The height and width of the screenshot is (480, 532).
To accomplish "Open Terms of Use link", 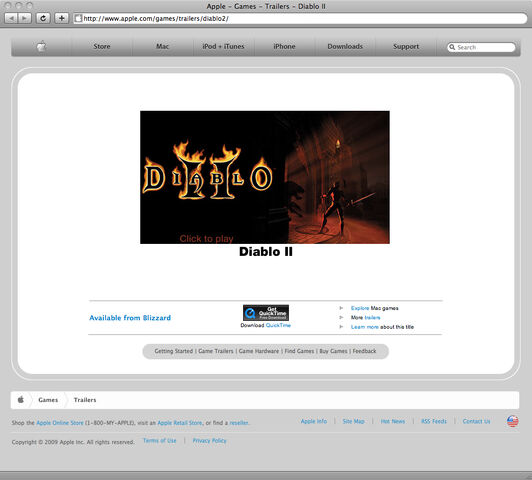I will pos(159,441).
